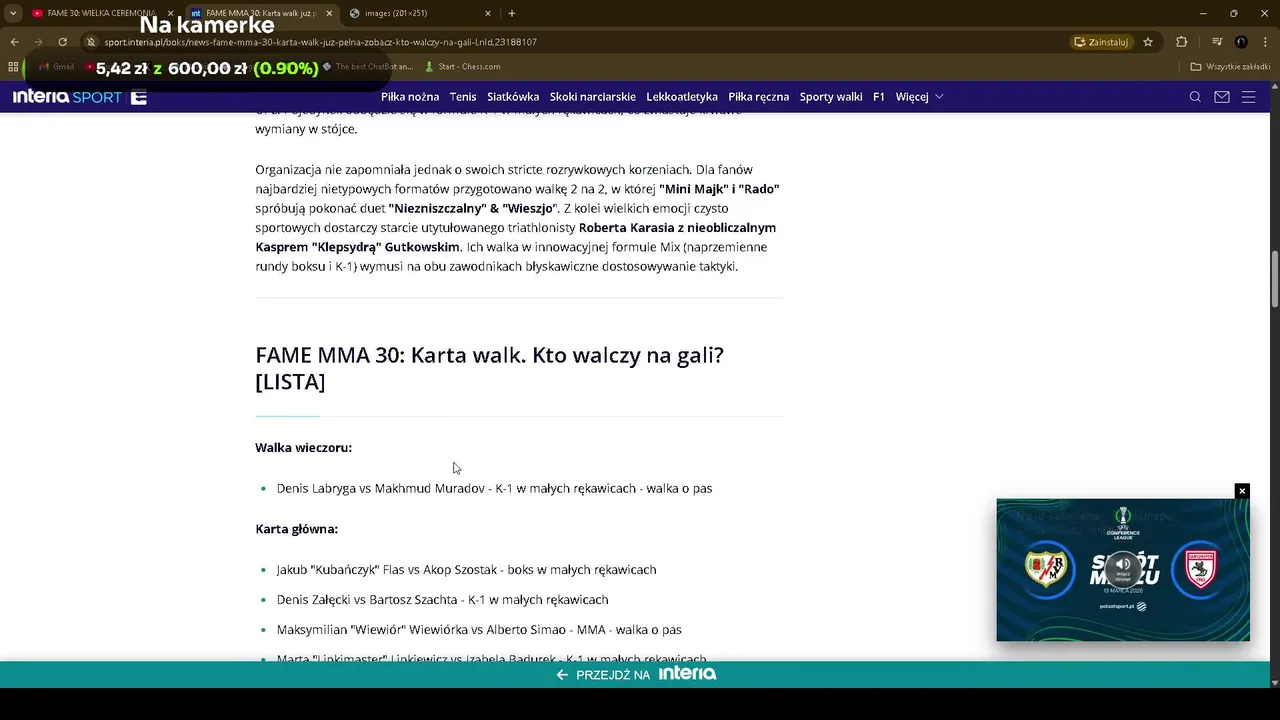Open the Skoki narciarskie section

(593, 97)
